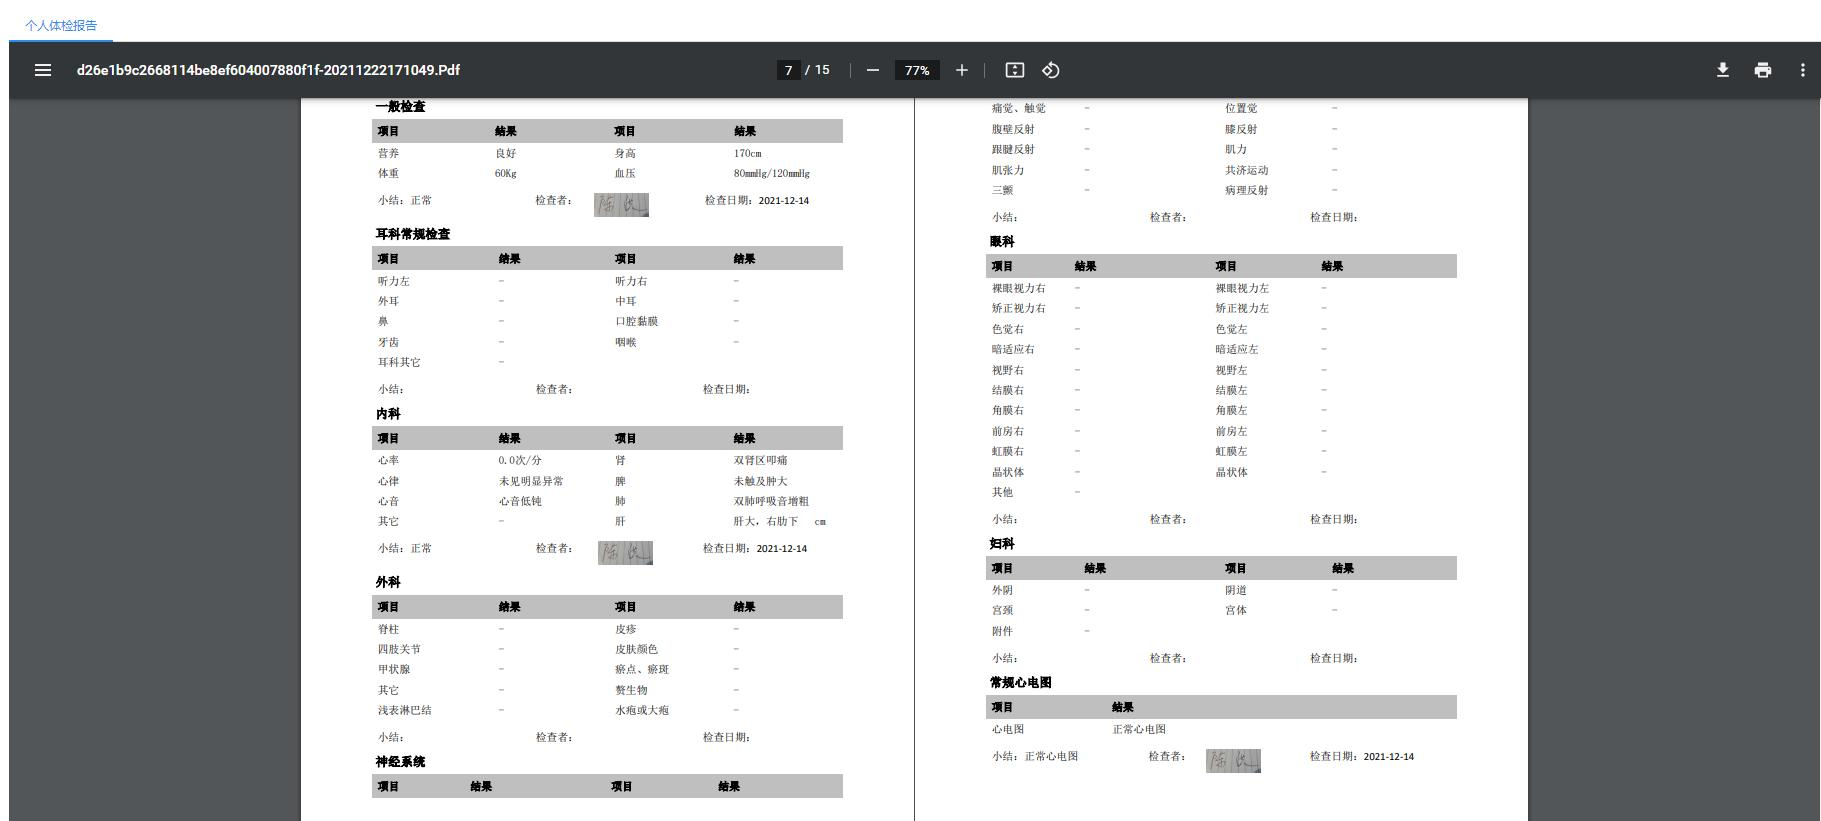This screenshot has height=821, width=1821.
Task: Click the 77% zoom level field
Action: point(917,70)
